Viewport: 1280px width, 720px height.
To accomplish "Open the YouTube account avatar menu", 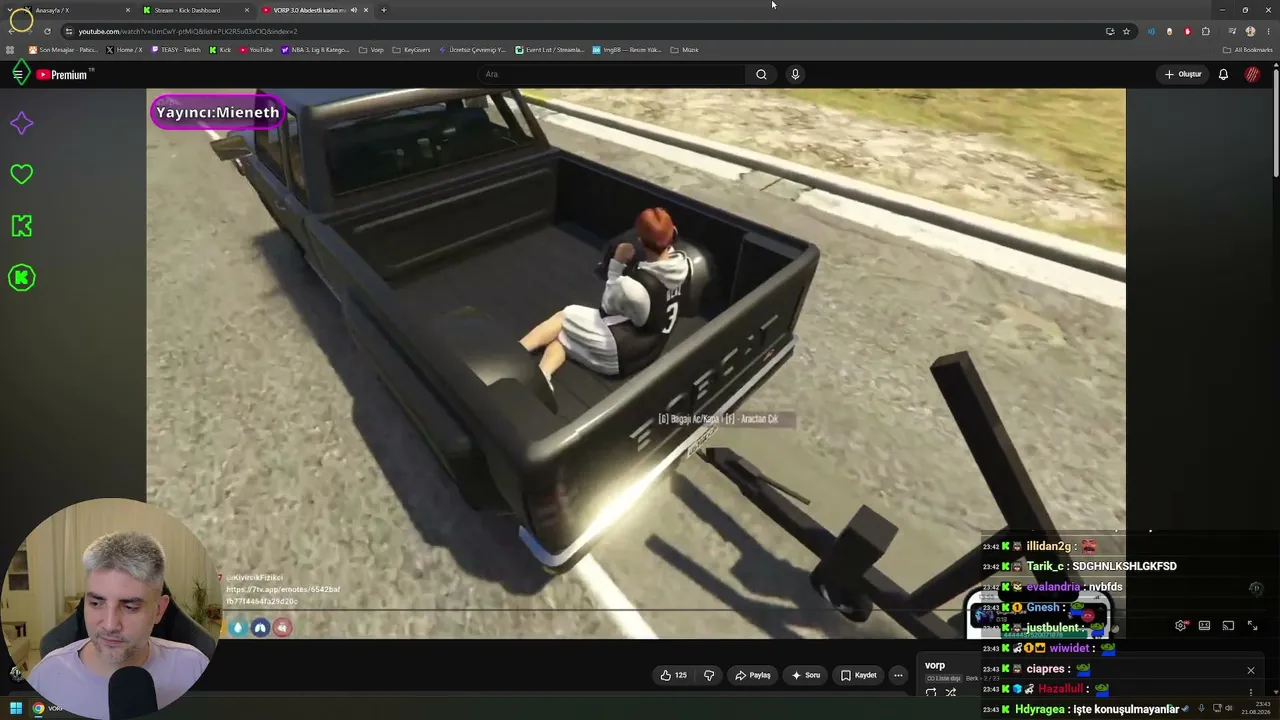I will point(1252,74).
